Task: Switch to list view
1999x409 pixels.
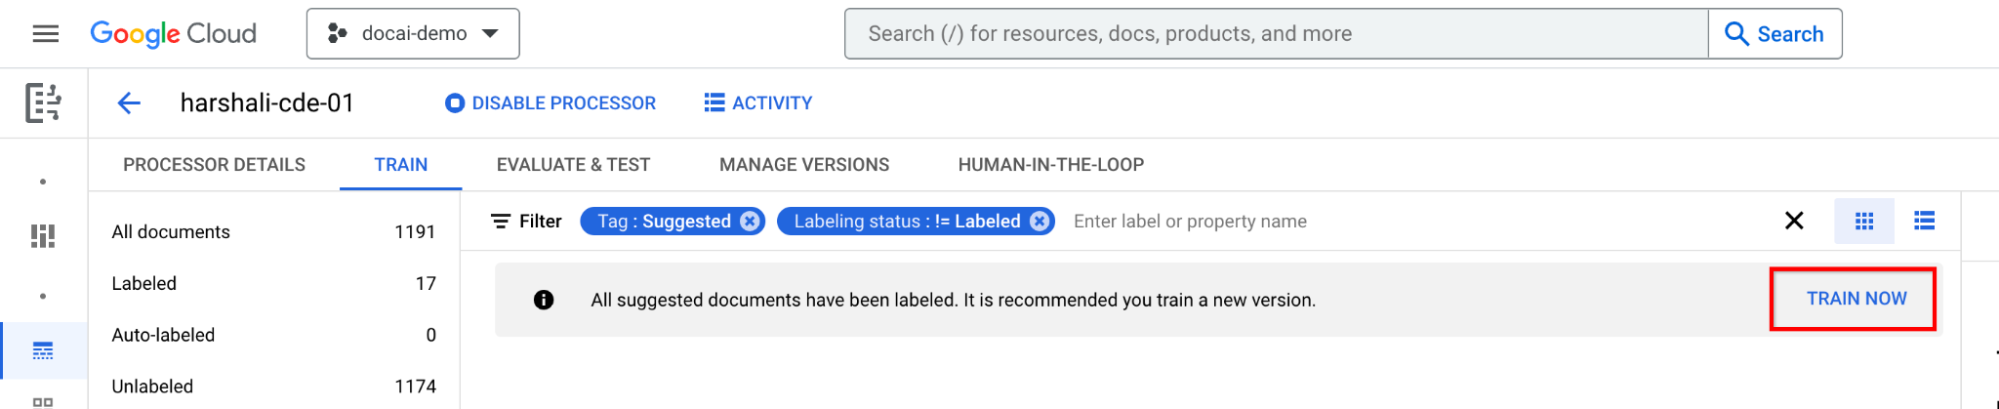Action: [x=1924, y=221]
